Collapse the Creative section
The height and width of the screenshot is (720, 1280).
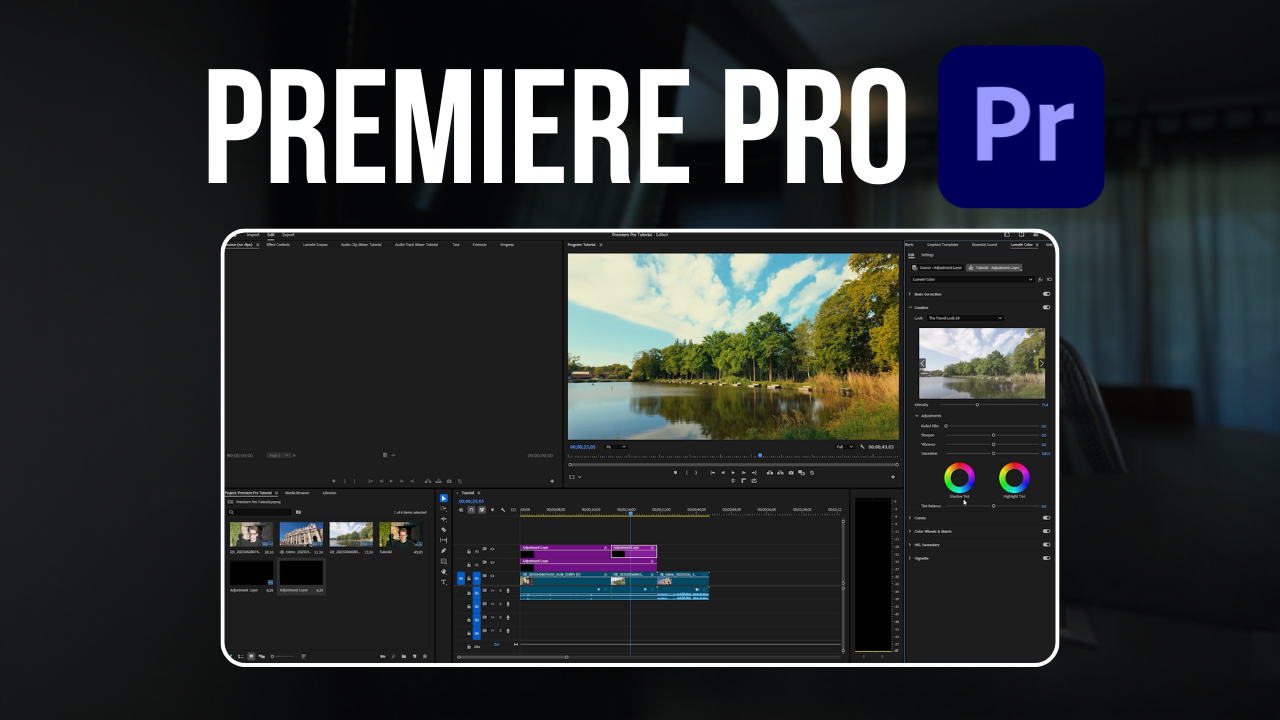pos(910,307)
